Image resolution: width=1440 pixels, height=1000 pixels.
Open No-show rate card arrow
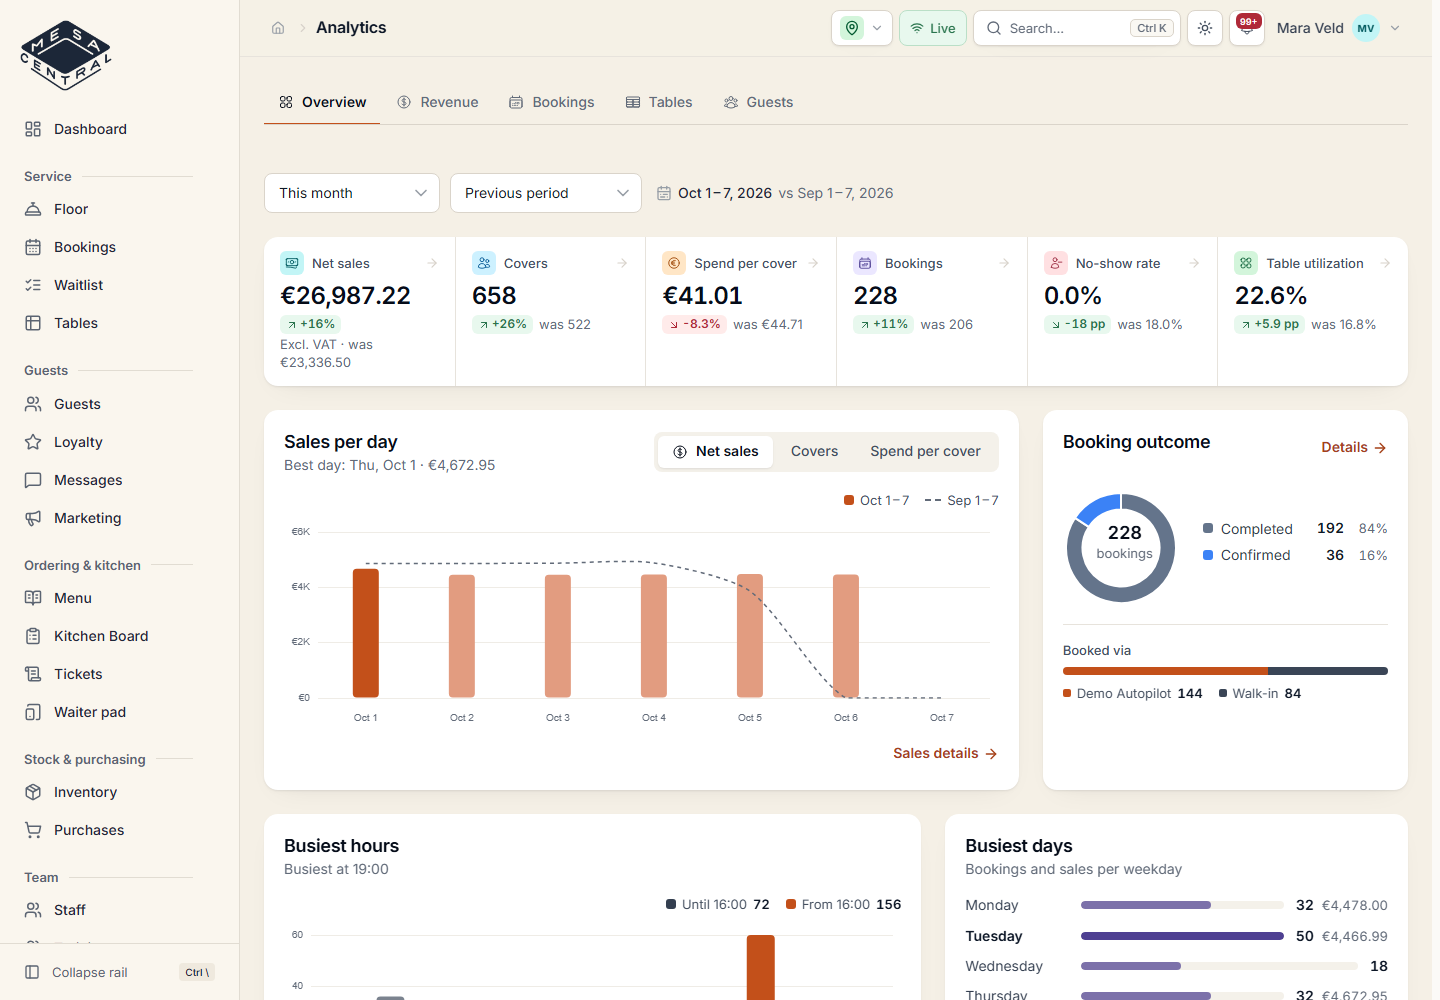click(x=1194, y=263)
